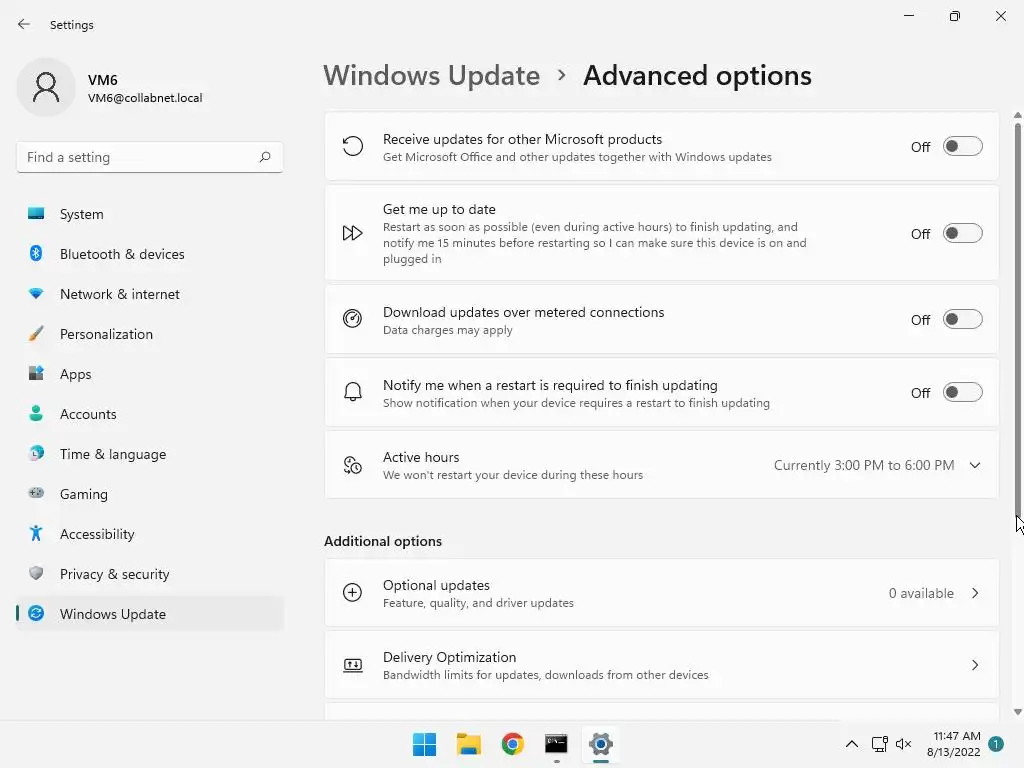Click the Accounts person icon in sidebar
Screen dimensions: 1024x768
[x=36, y=413]
